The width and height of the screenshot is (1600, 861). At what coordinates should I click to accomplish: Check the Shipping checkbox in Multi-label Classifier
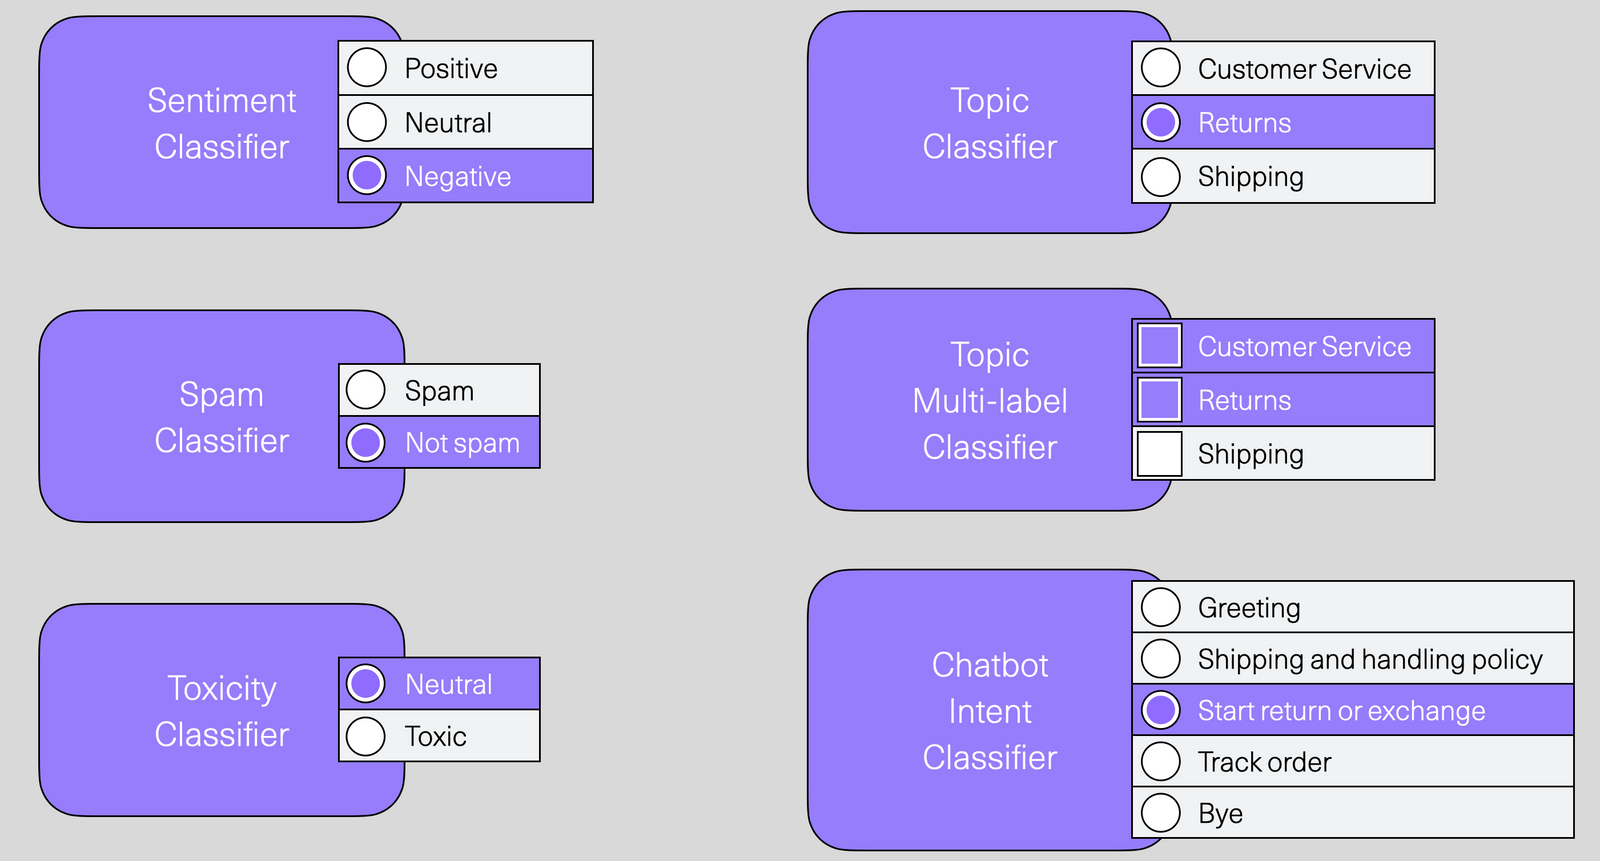(x=1160, y=454)
